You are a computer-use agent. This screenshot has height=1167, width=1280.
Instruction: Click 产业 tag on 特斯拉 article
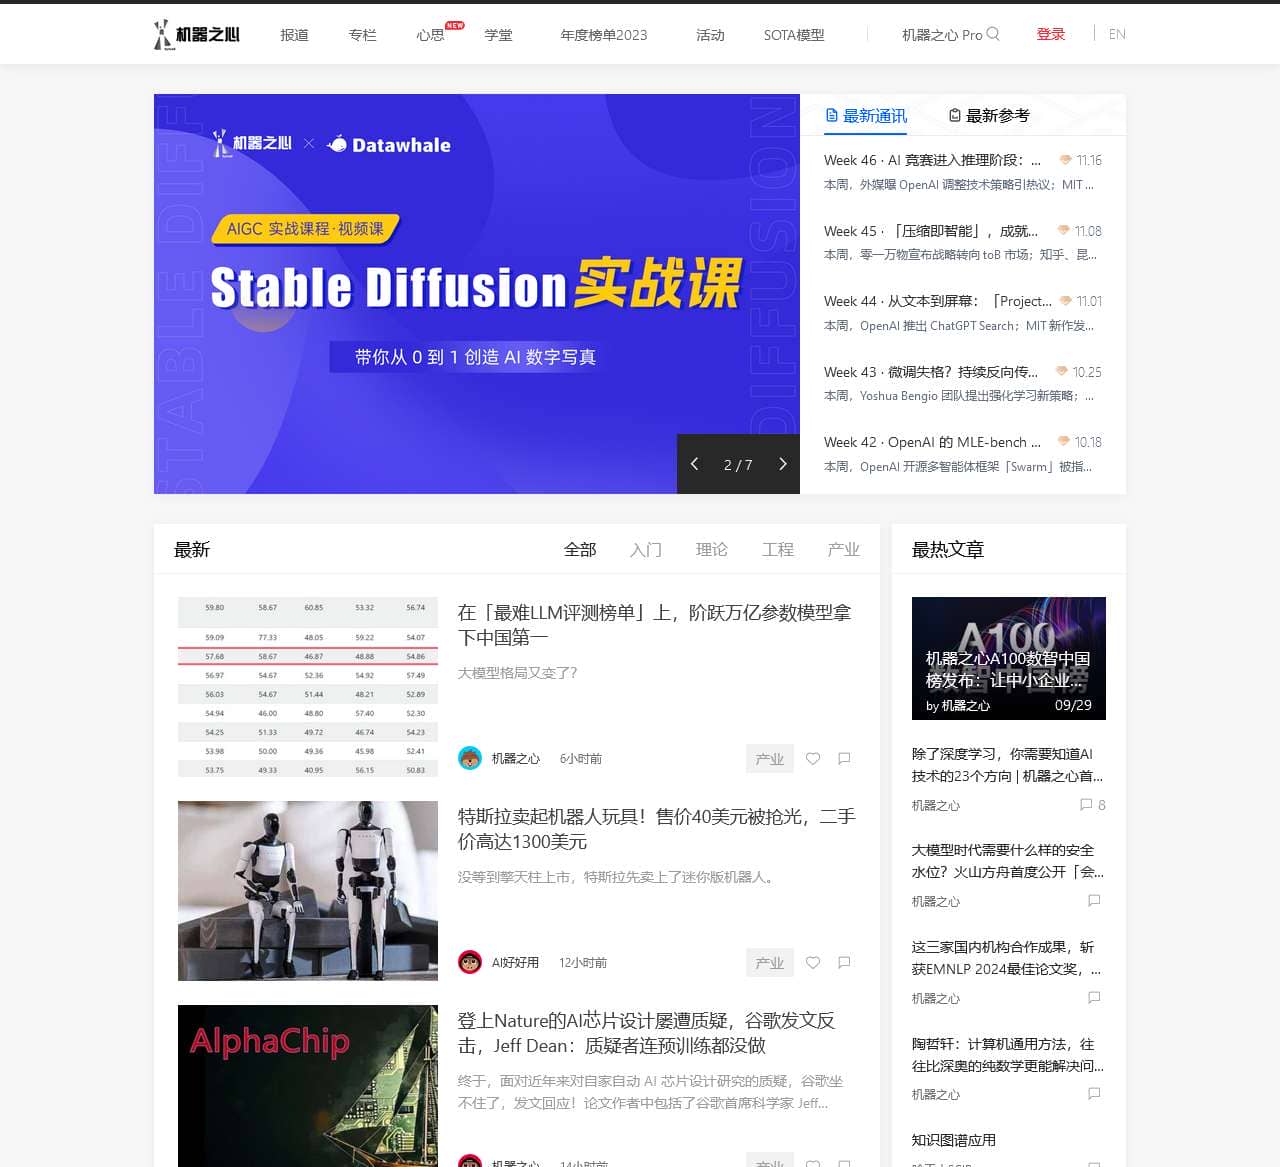coord(770,963)
